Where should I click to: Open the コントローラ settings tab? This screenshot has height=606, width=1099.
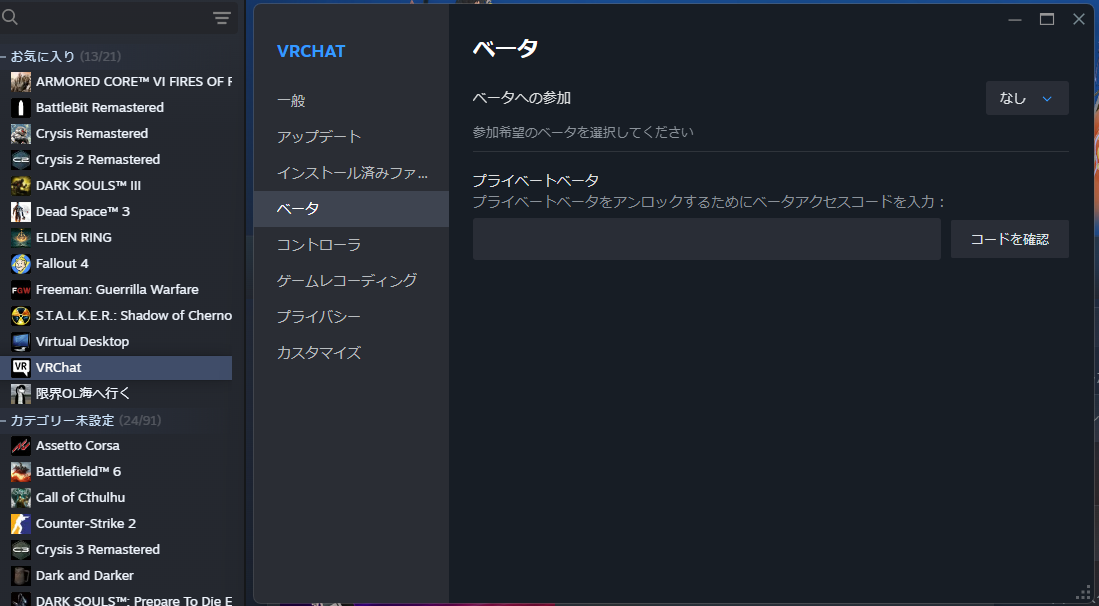(351, 245)
